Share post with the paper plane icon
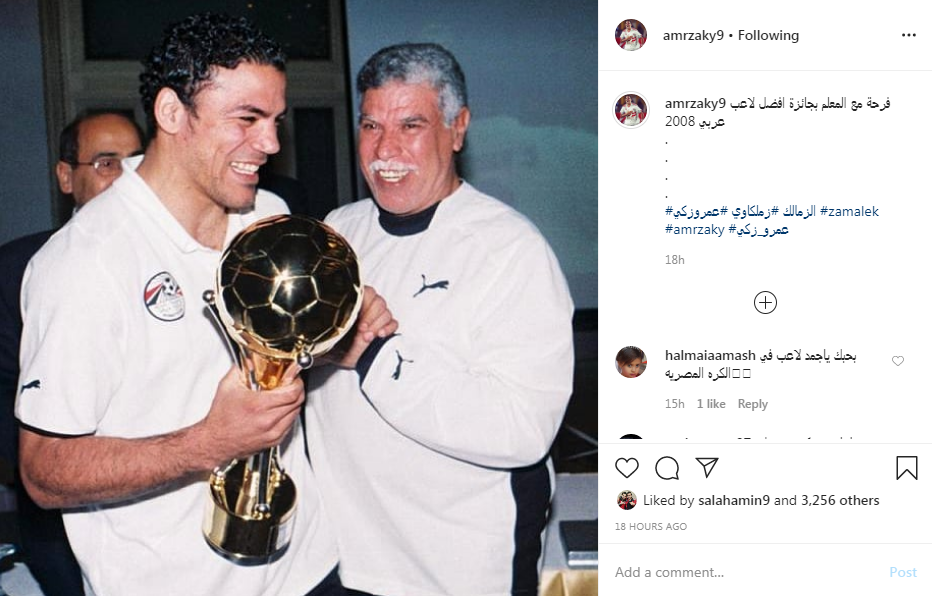This screenshot has height=596, width=932. [x=707, y=468]
